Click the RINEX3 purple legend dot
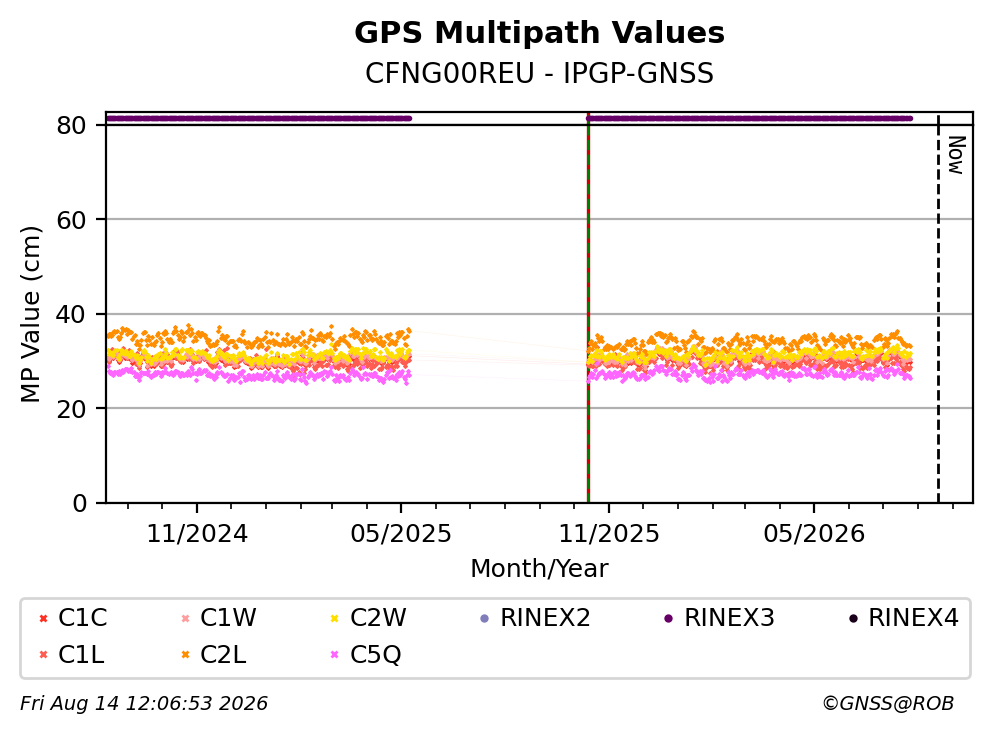 (669, 619)
